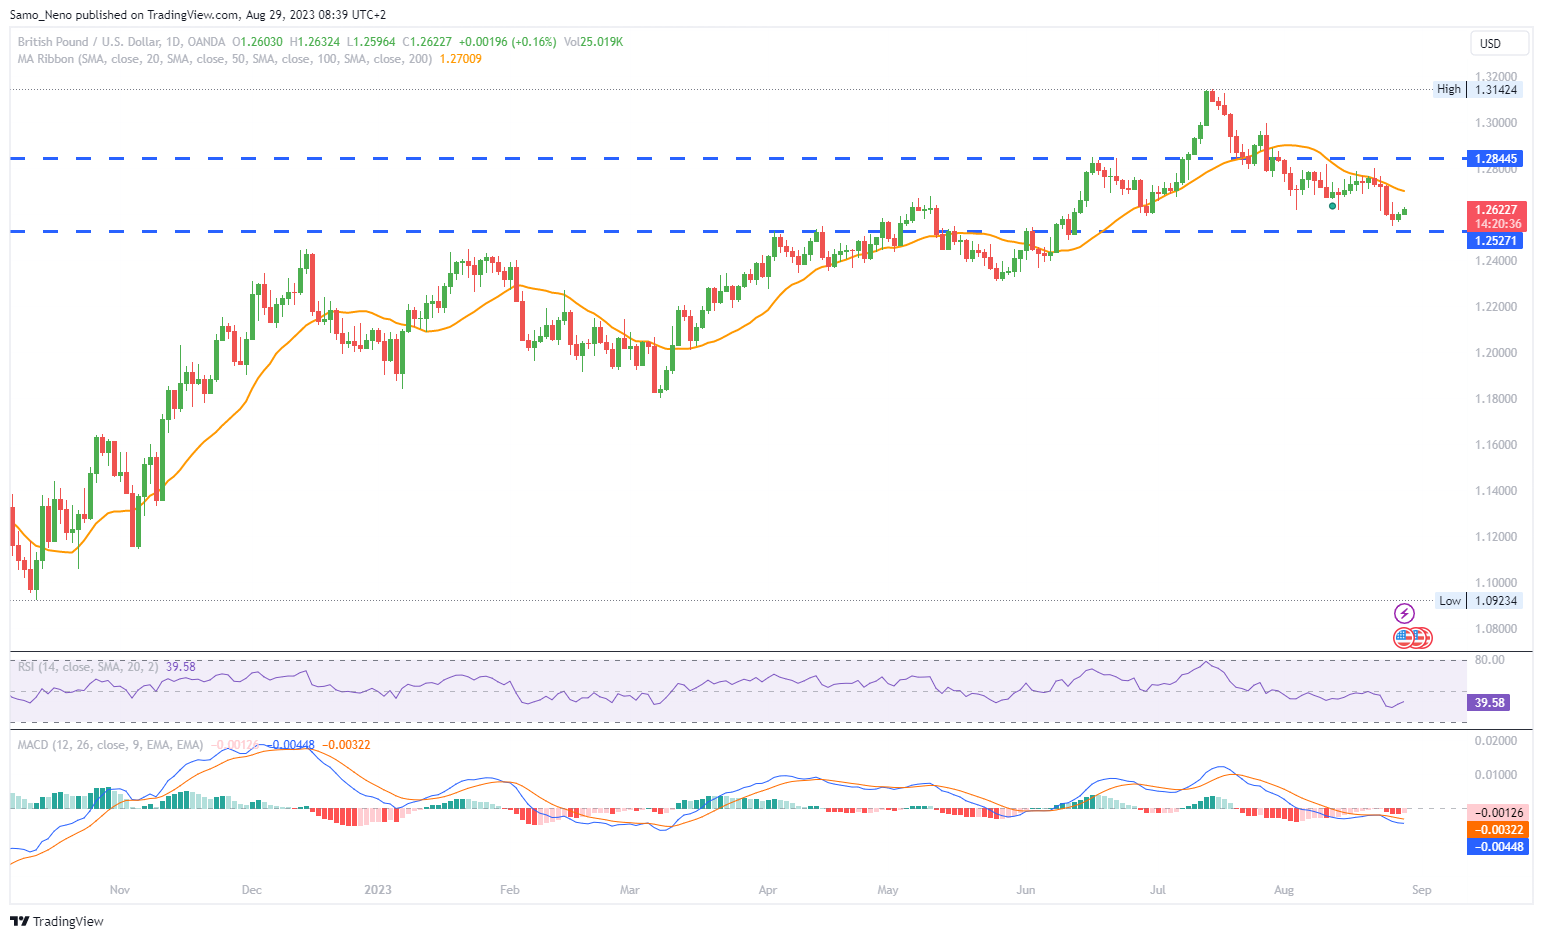Click the MACD -0.00448 blue value label
The width and height of the screenshot is (1543, 939).
pos(1497,846)
